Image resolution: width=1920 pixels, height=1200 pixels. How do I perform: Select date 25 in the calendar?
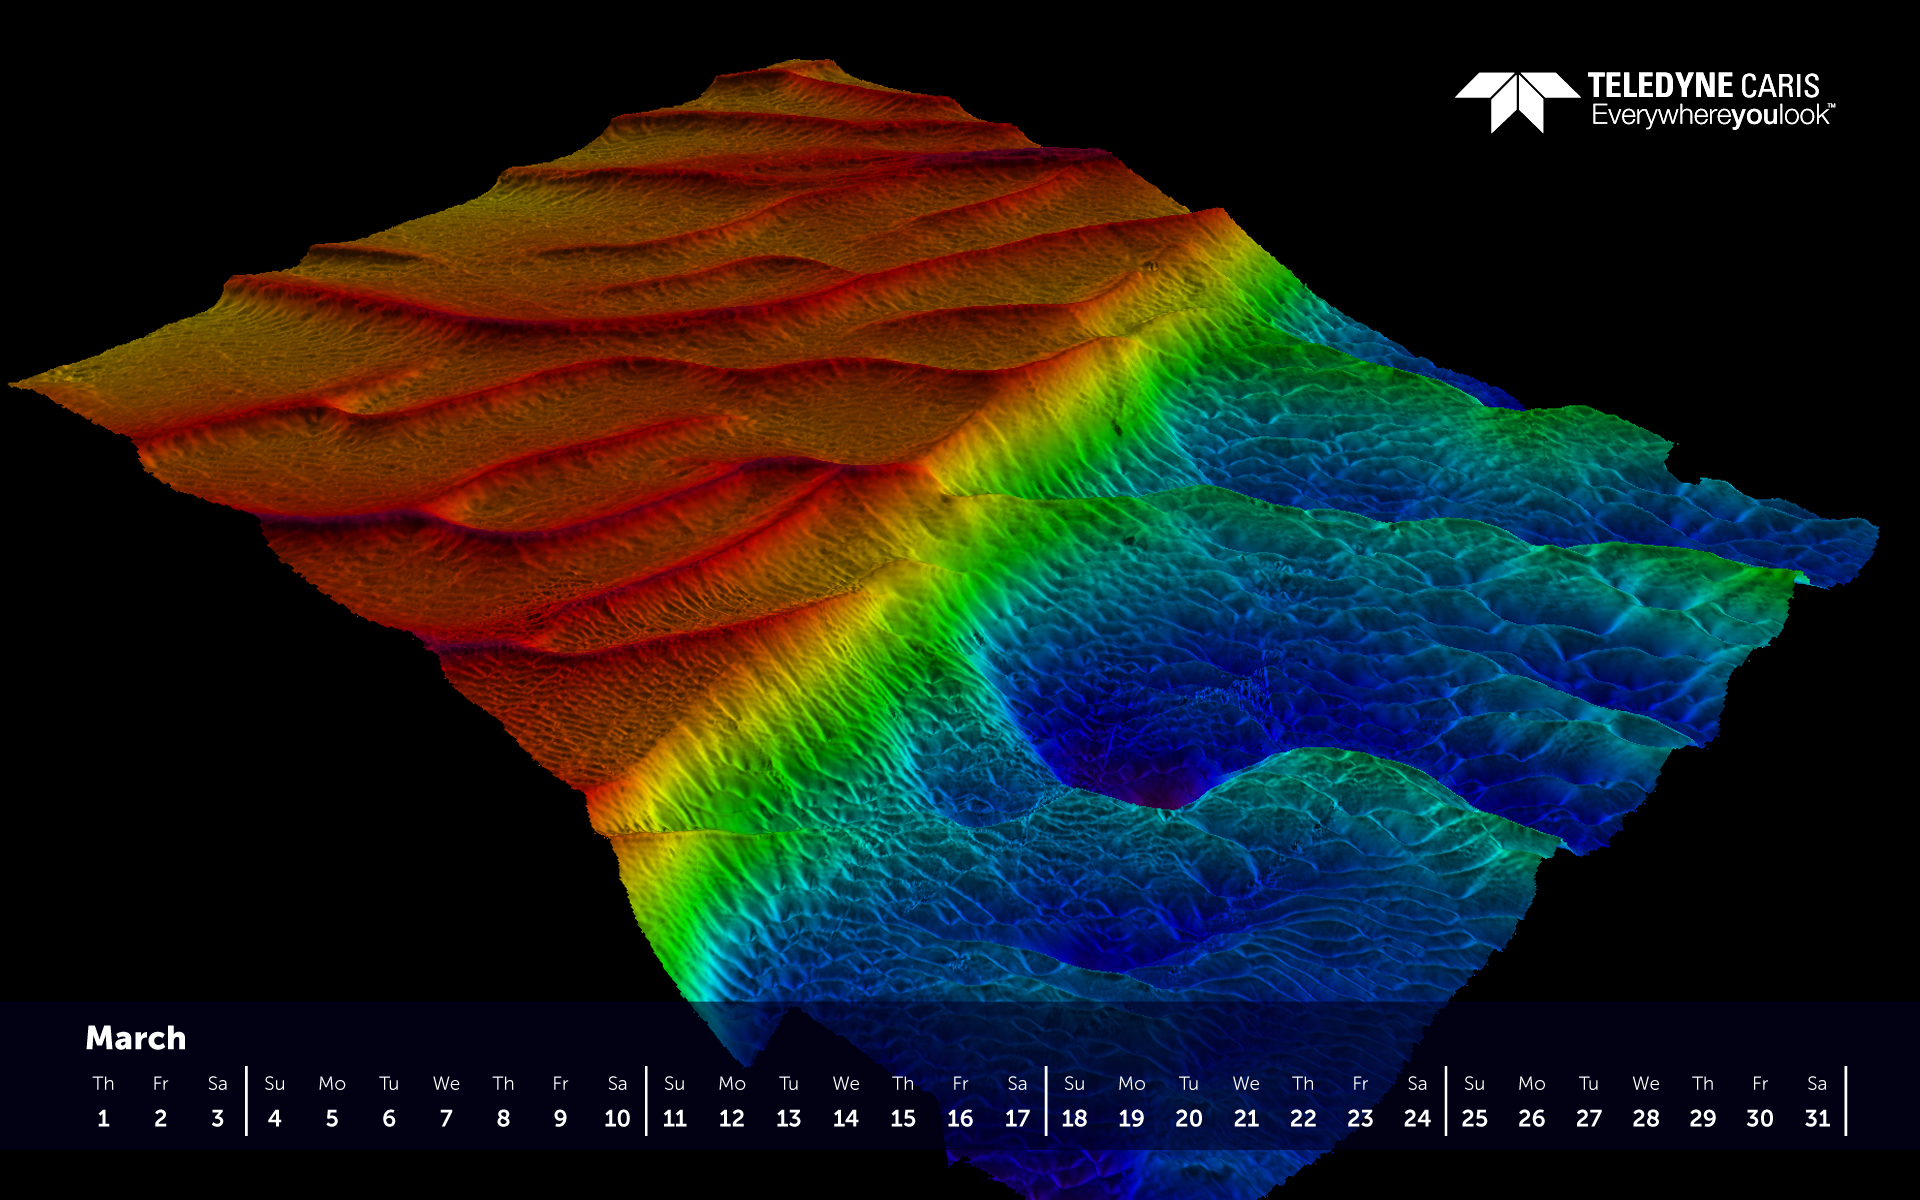1474,1119
